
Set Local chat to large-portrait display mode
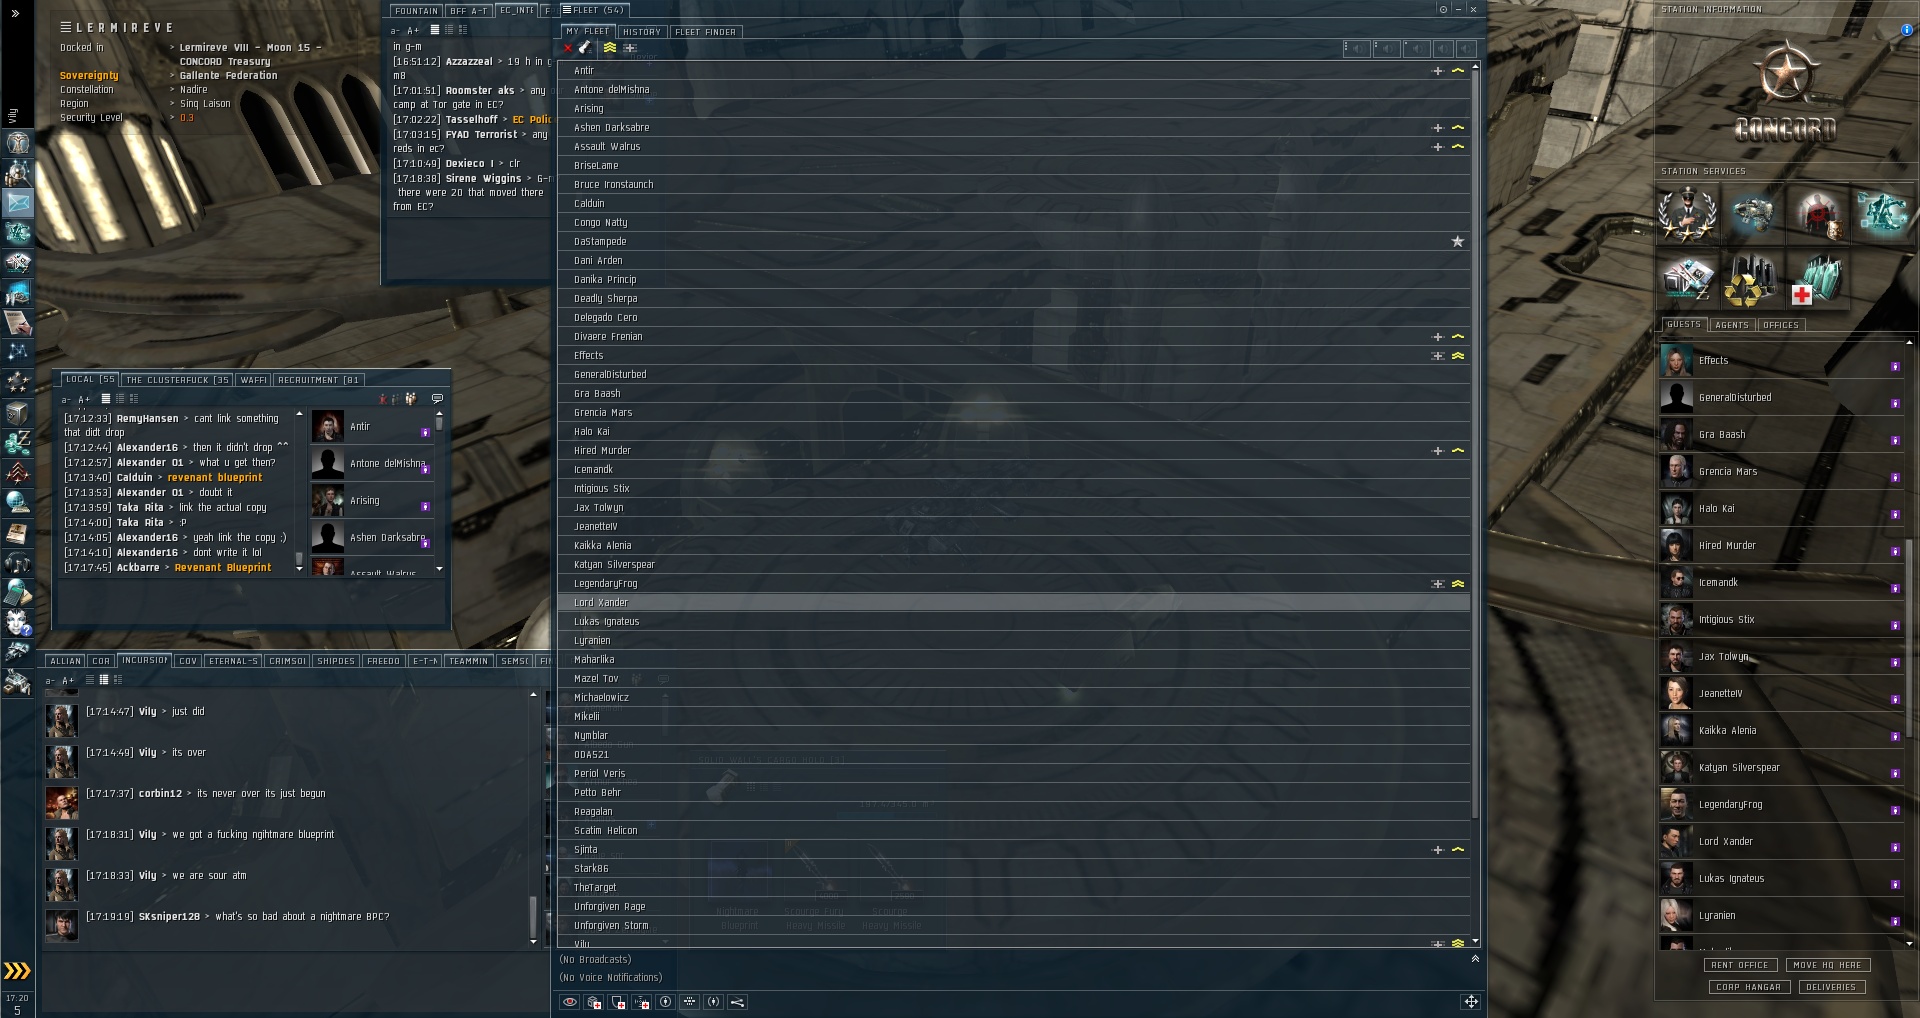pos(134,399)
